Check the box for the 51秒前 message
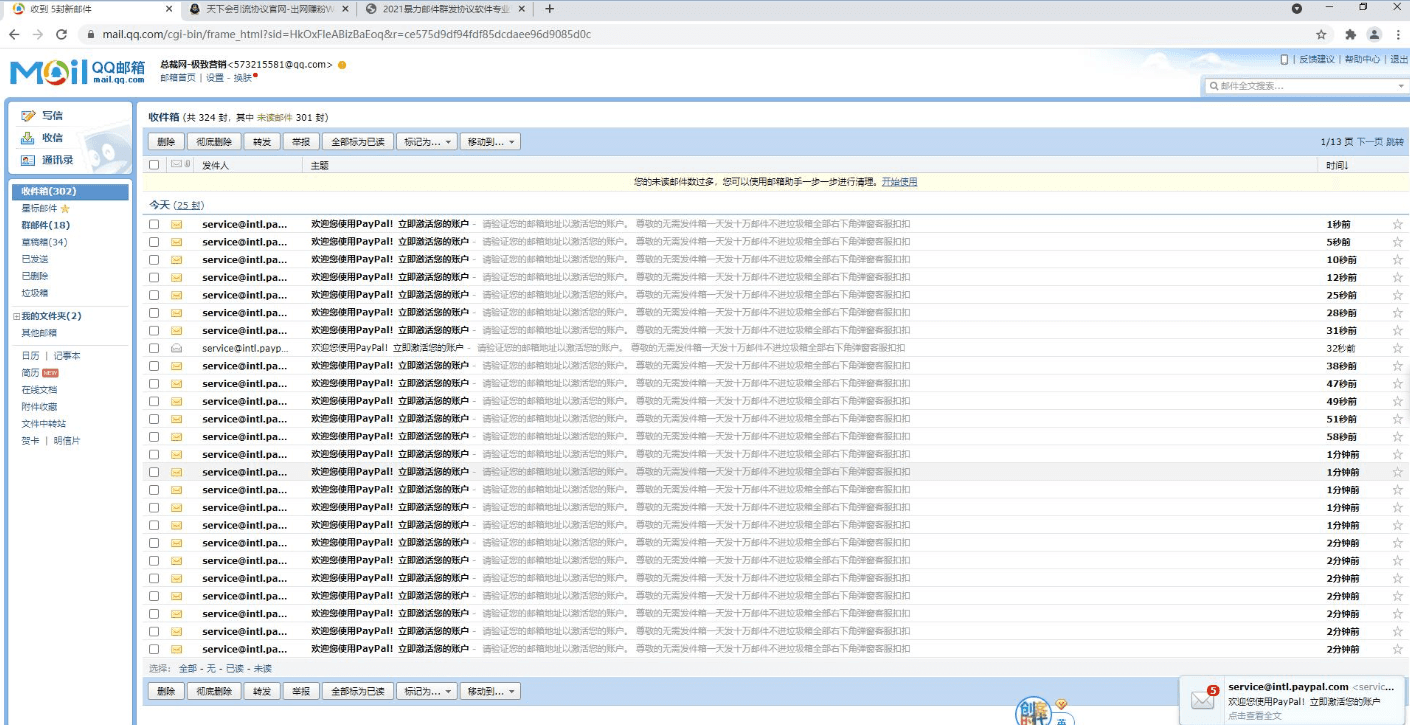 pyautogui.click(x=154, y=419)
